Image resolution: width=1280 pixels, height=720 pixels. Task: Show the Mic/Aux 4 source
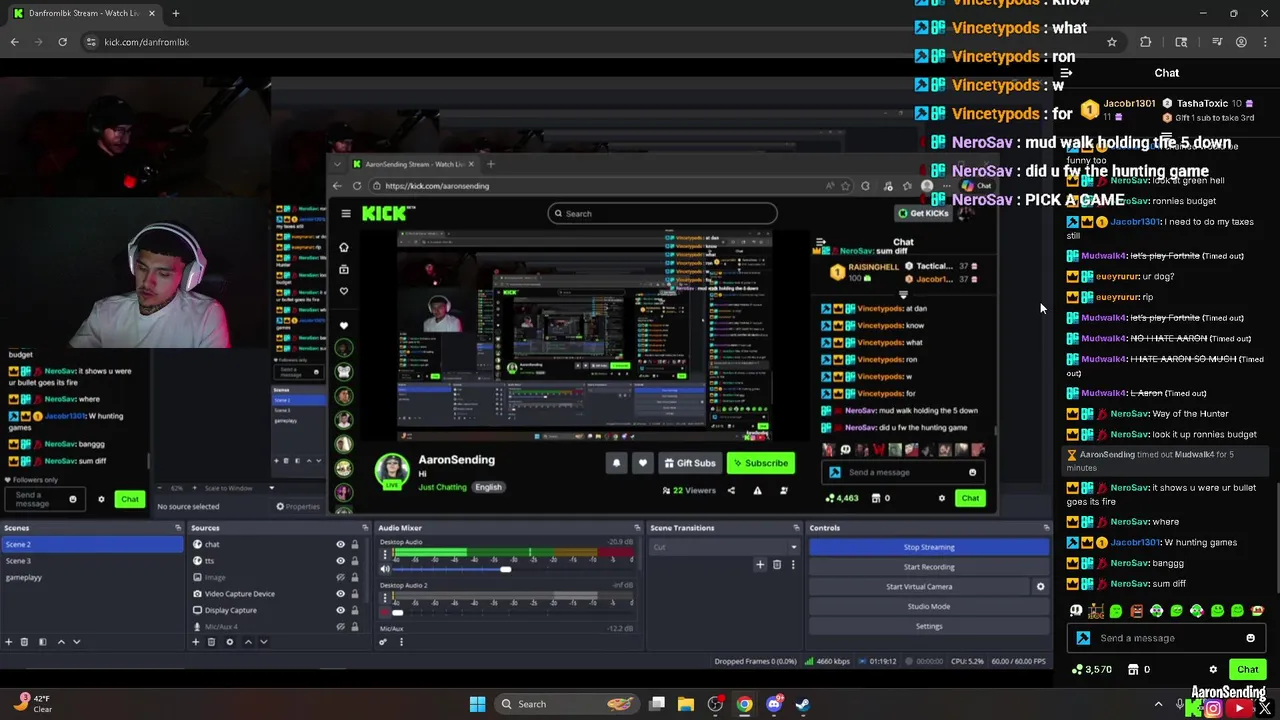click(340, 627)
